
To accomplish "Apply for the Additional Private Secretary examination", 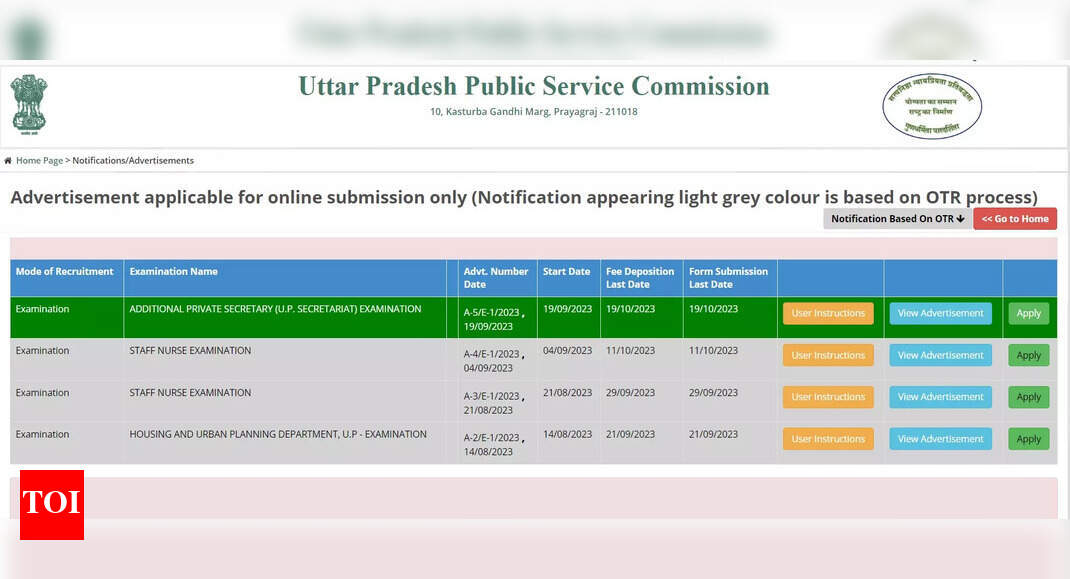I will coord(1028,313).
